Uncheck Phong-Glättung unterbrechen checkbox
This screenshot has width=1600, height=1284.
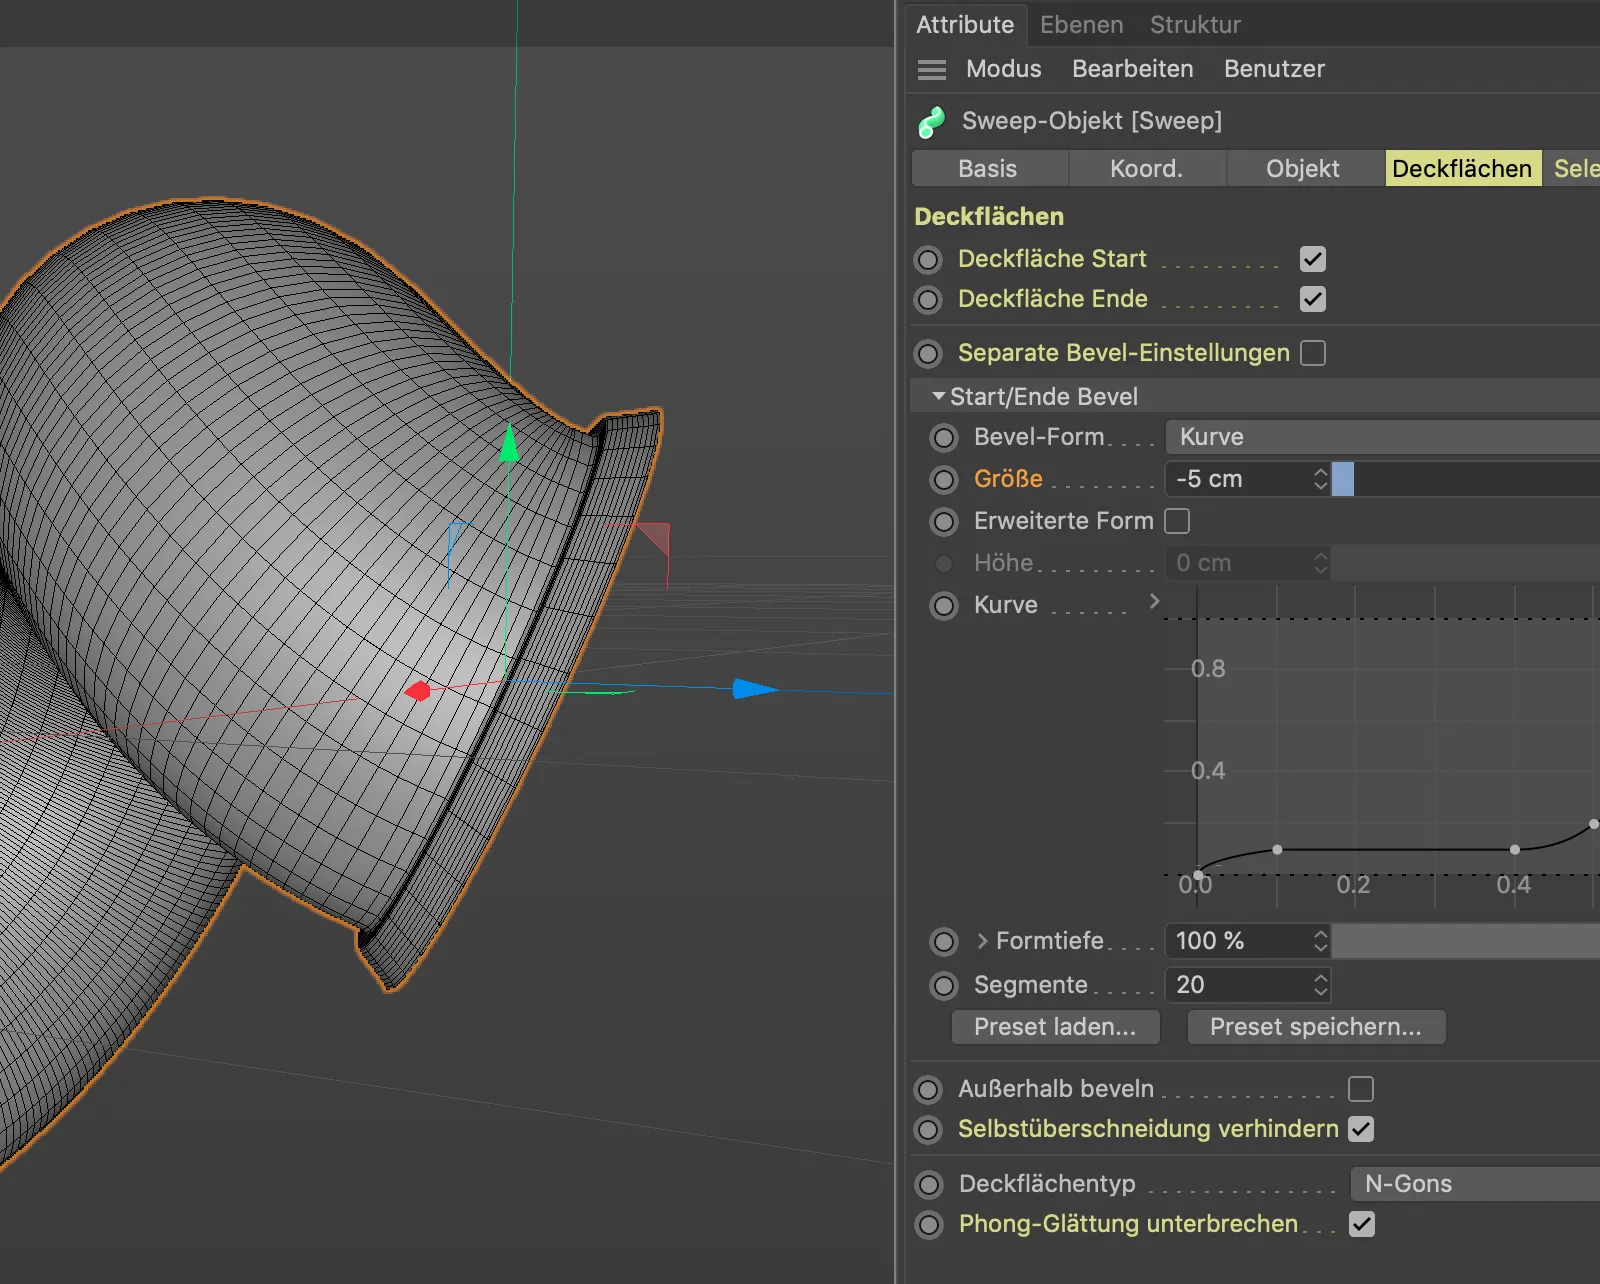coord(1362,1224)
